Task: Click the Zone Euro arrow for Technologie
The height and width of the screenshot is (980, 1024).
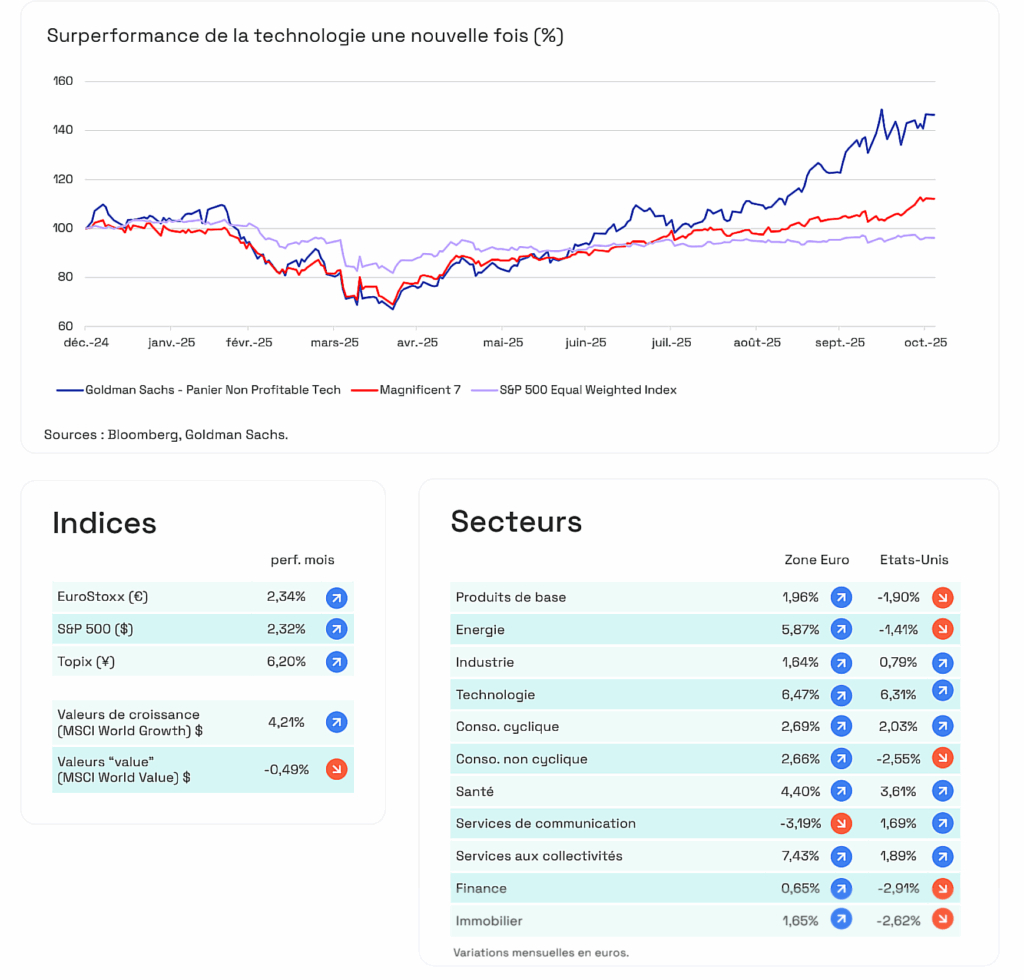Action: tap(841, 695)
